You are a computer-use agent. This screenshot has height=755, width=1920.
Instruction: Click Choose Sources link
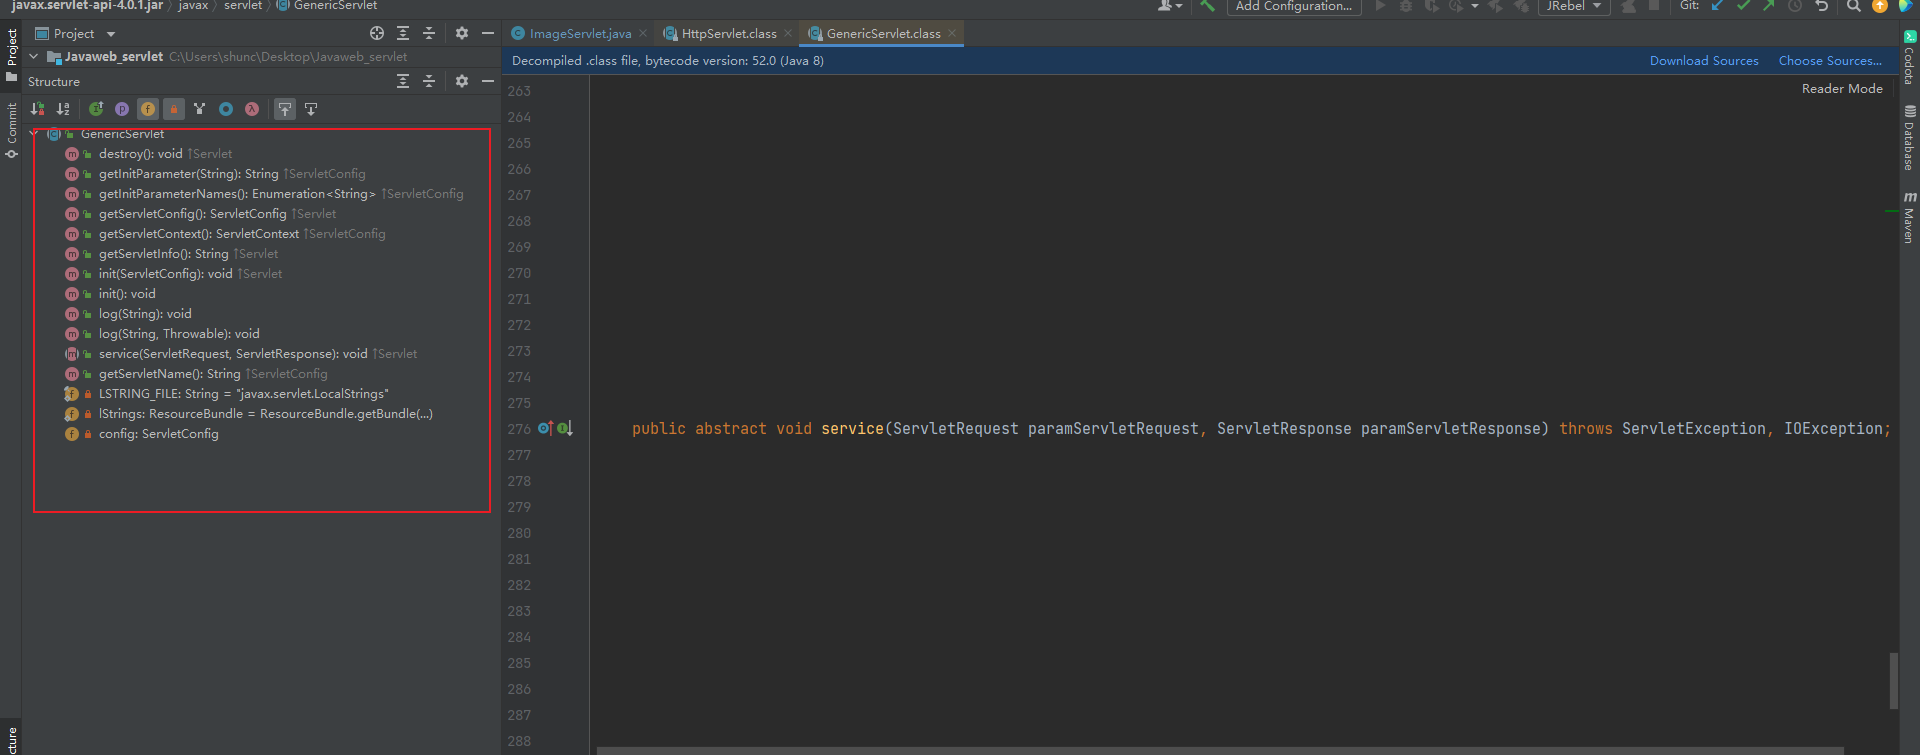click(x=1830, y=61)
